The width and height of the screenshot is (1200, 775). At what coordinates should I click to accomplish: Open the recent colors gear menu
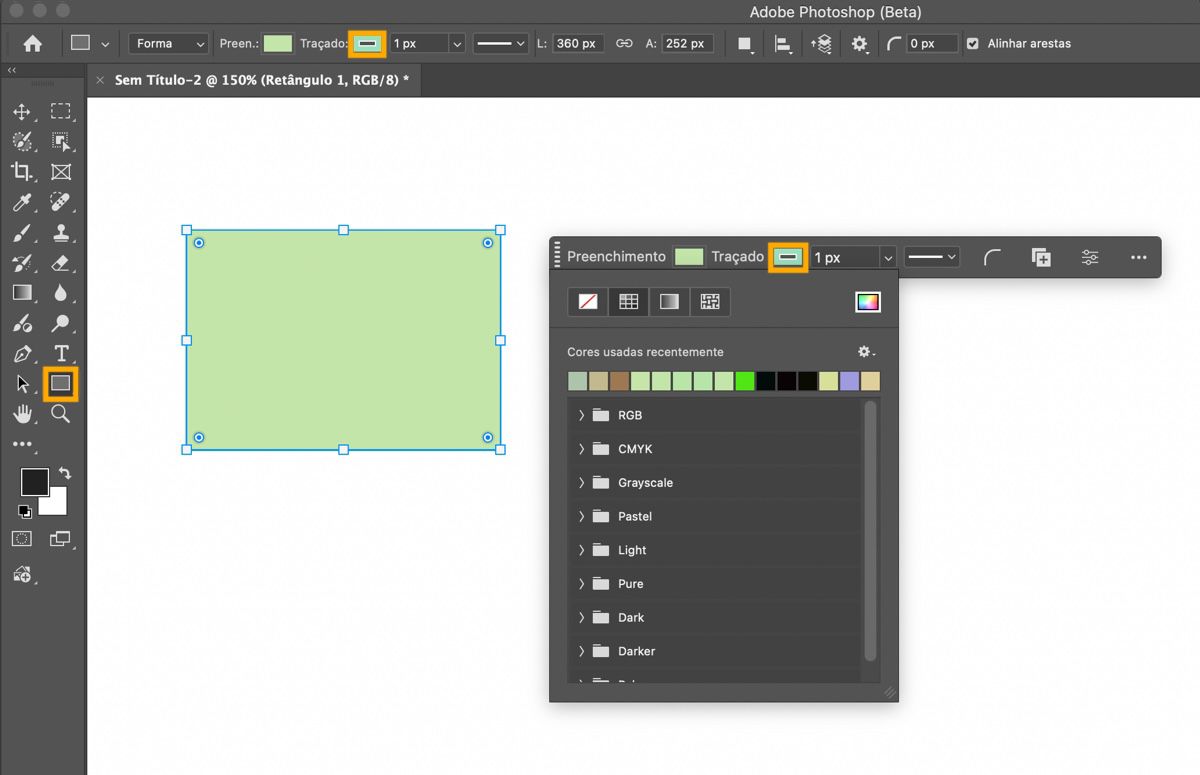[866, 352]
